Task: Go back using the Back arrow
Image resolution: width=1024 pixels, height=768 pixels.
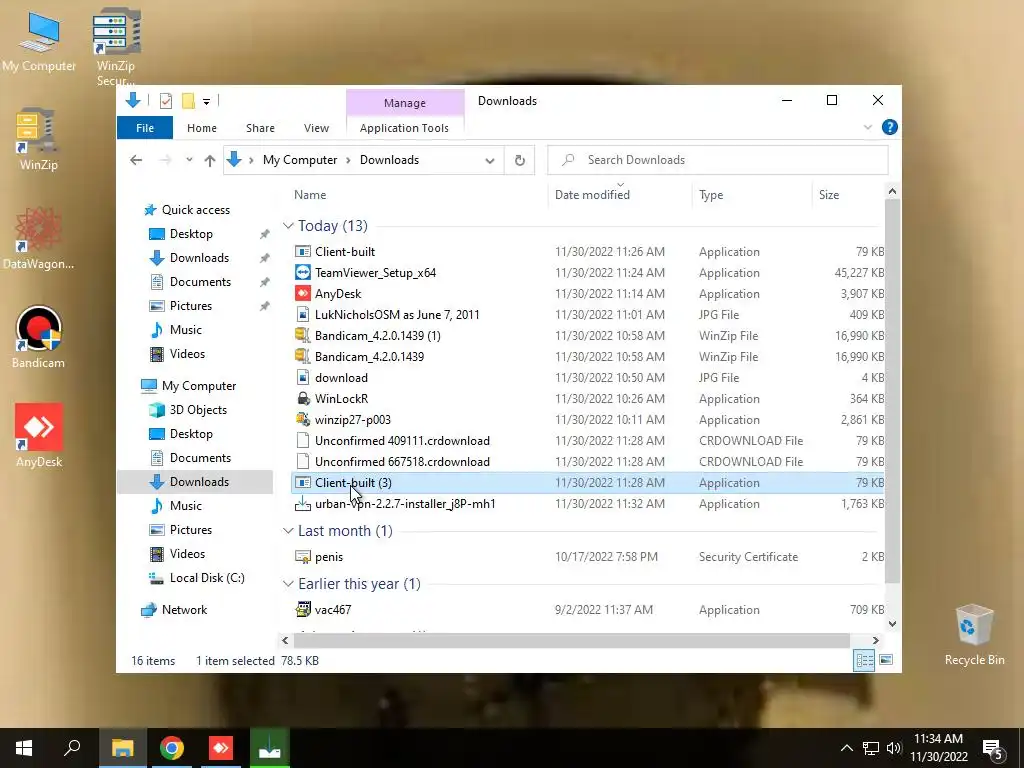Action: click(136, 160)
